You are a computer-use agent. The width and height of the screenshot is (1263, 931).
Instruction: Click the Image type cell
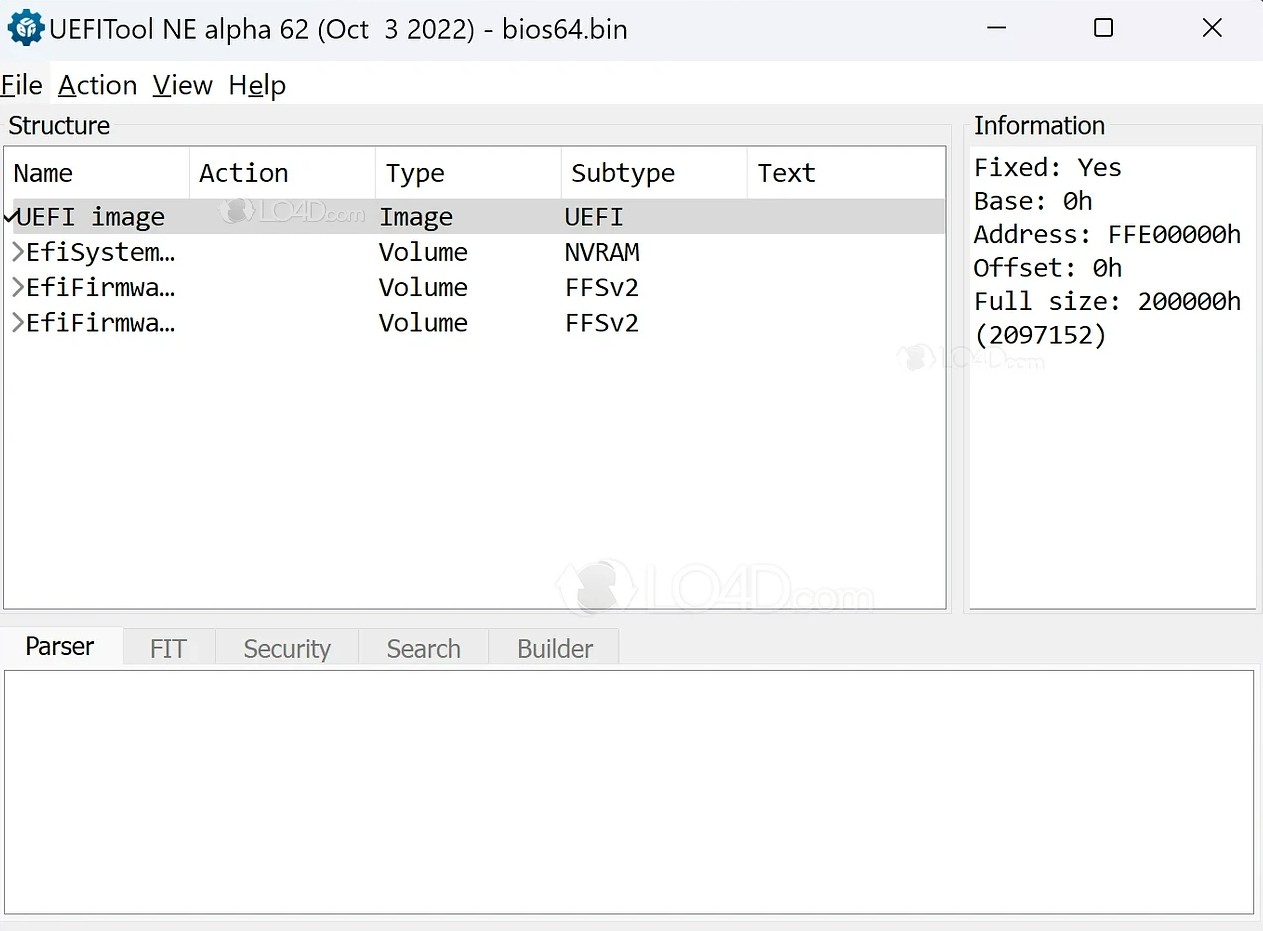pos(416,217)
